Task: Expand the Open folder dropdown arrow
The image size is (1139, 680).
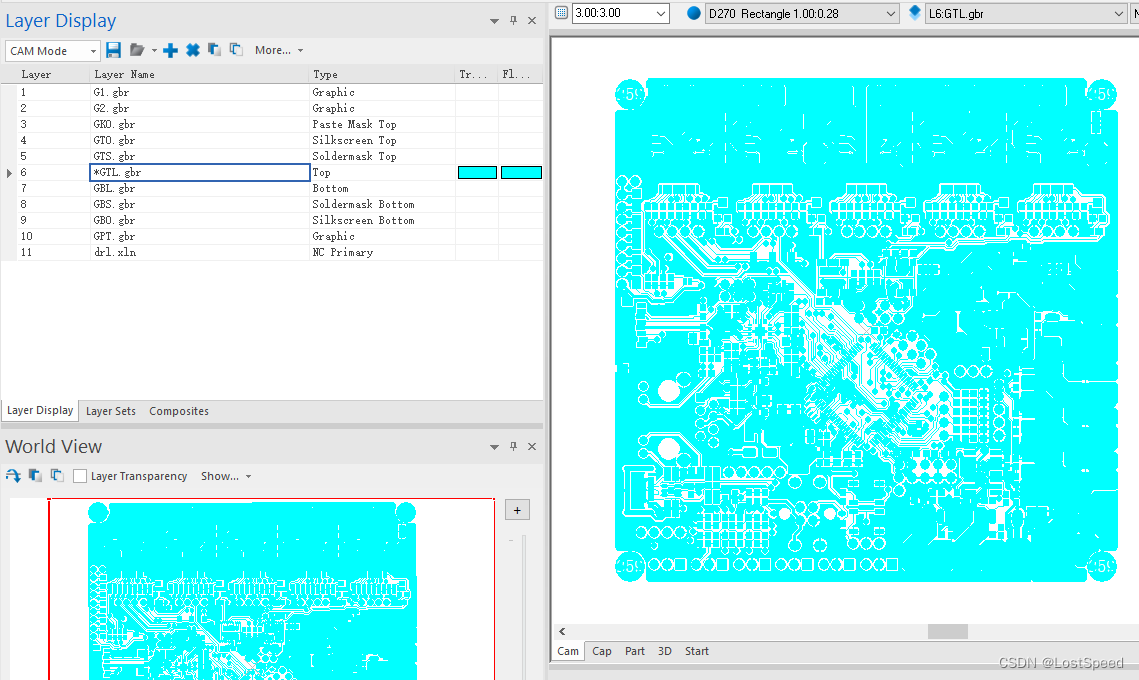Action: click(x=154, y=51)
